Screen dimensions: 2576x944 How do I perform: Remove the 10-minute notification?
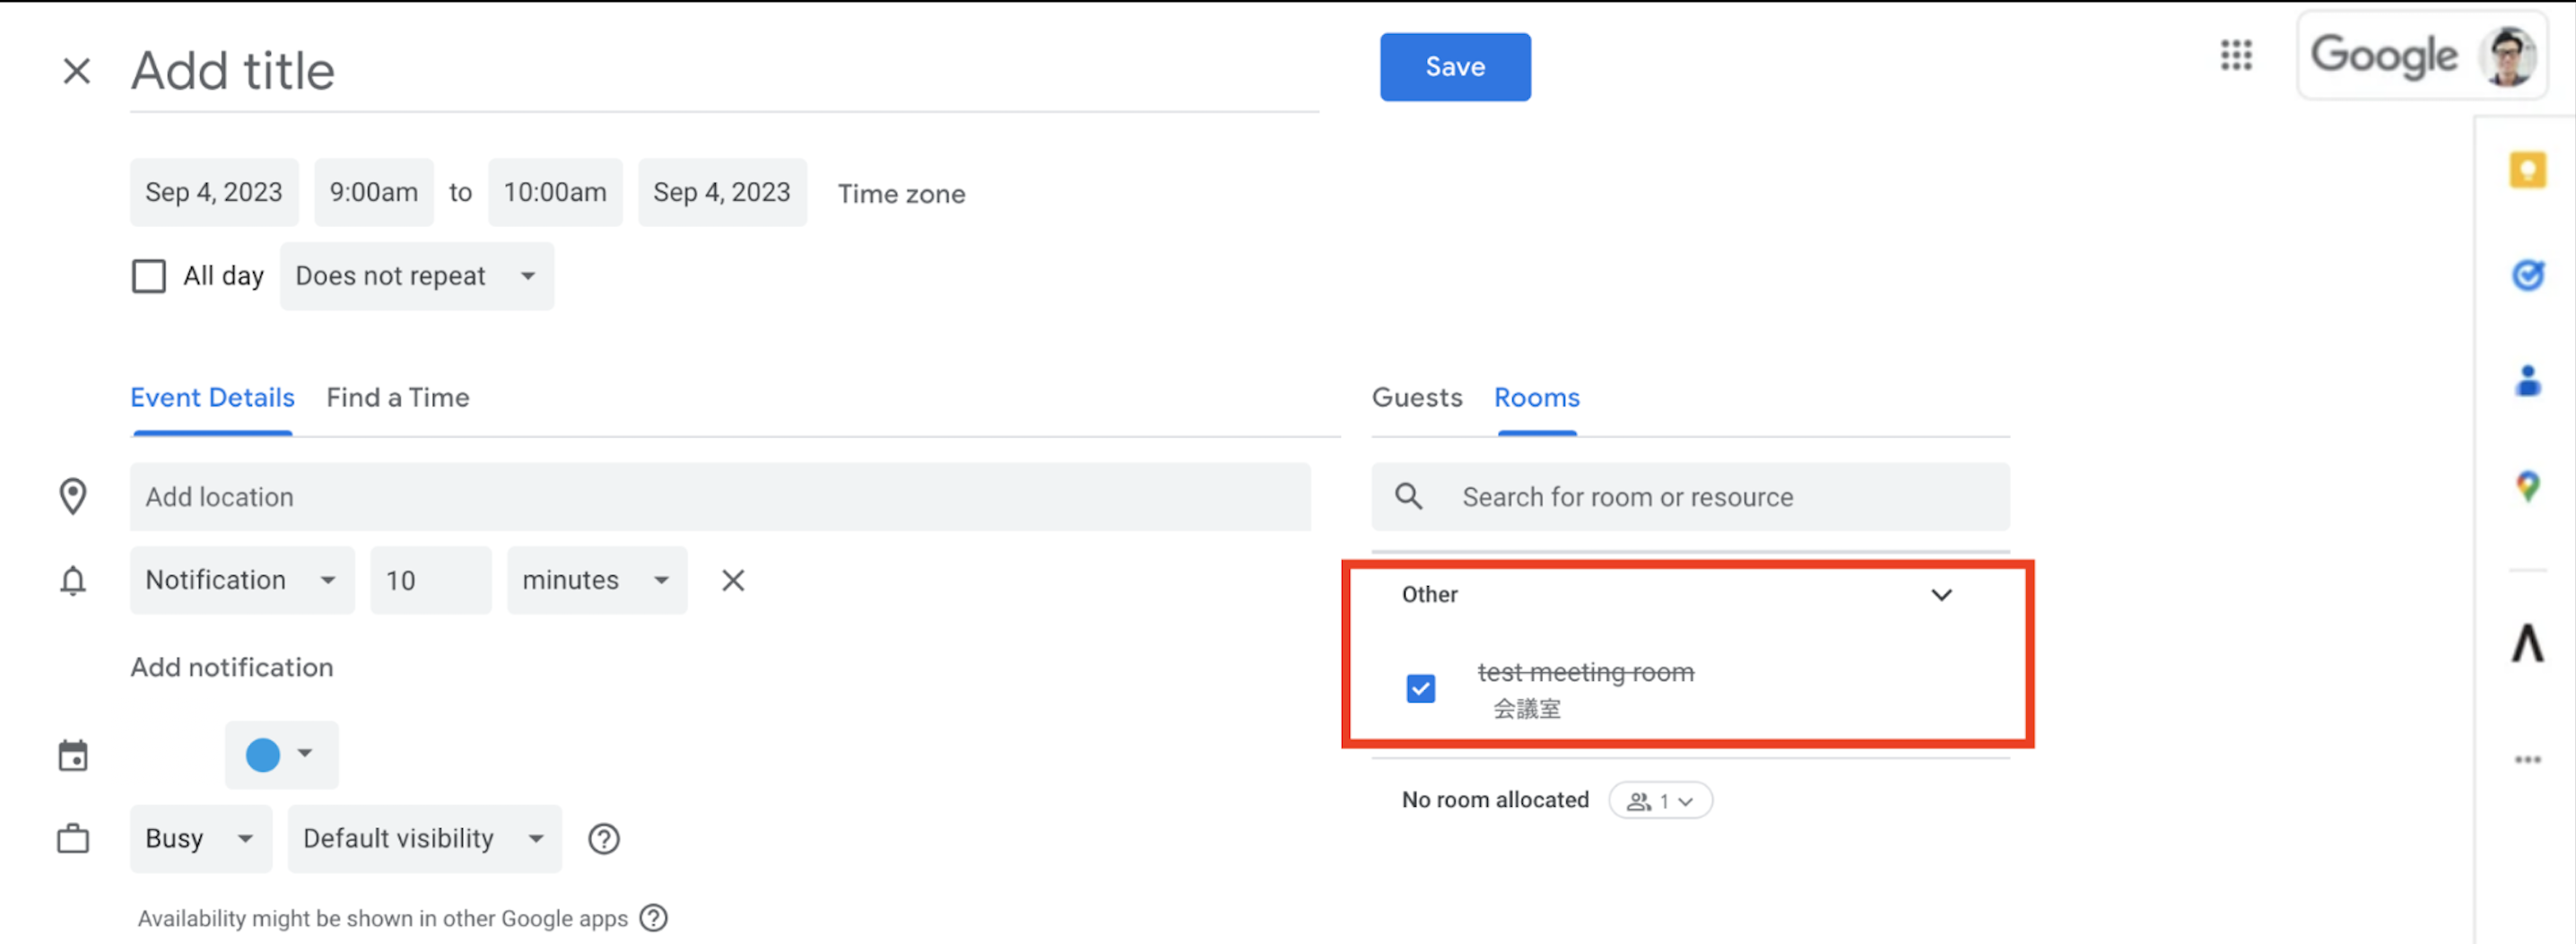(x=733, y=580)
